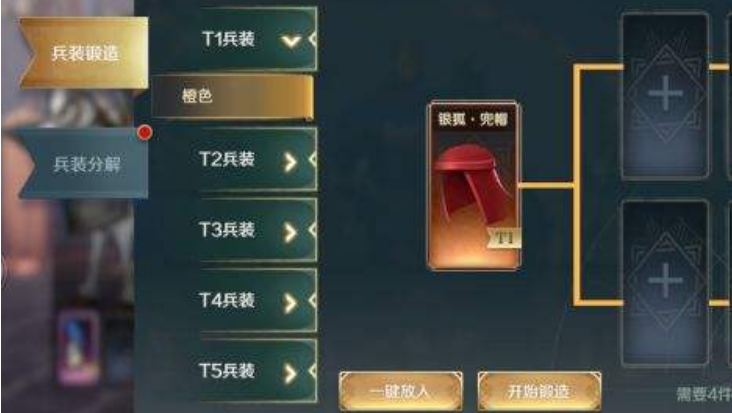
Task: Expand the T4兵装 category arrow
Action: click(x=290, y=303)
